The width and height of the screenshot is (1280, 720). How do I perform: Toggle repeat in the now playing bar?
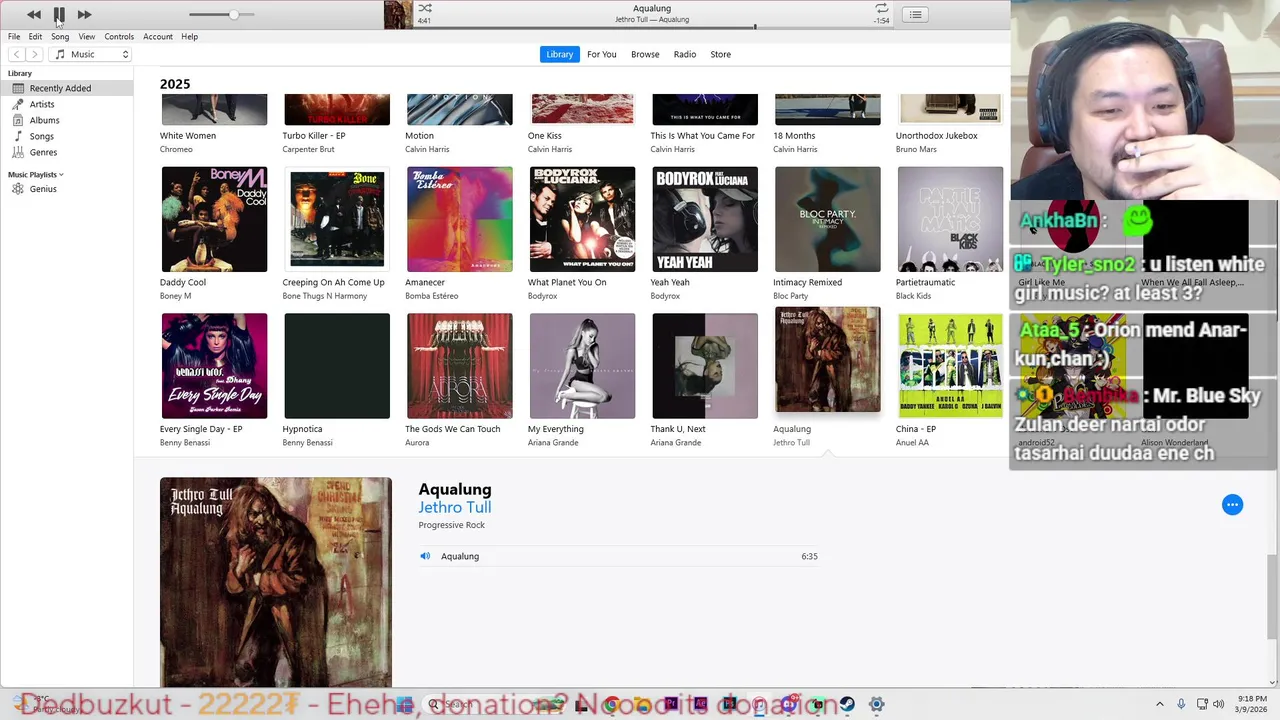tap(881, 8)
